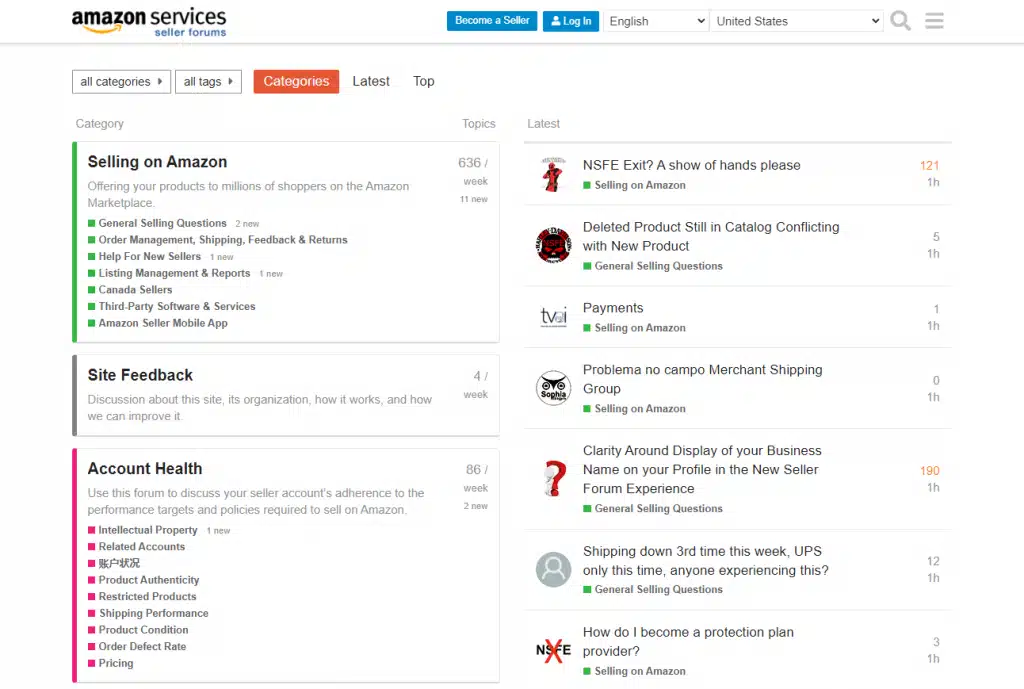Open the Account Health category
Screen dimensions: 1024x689
pyautogui.click(x=145, y=469)
